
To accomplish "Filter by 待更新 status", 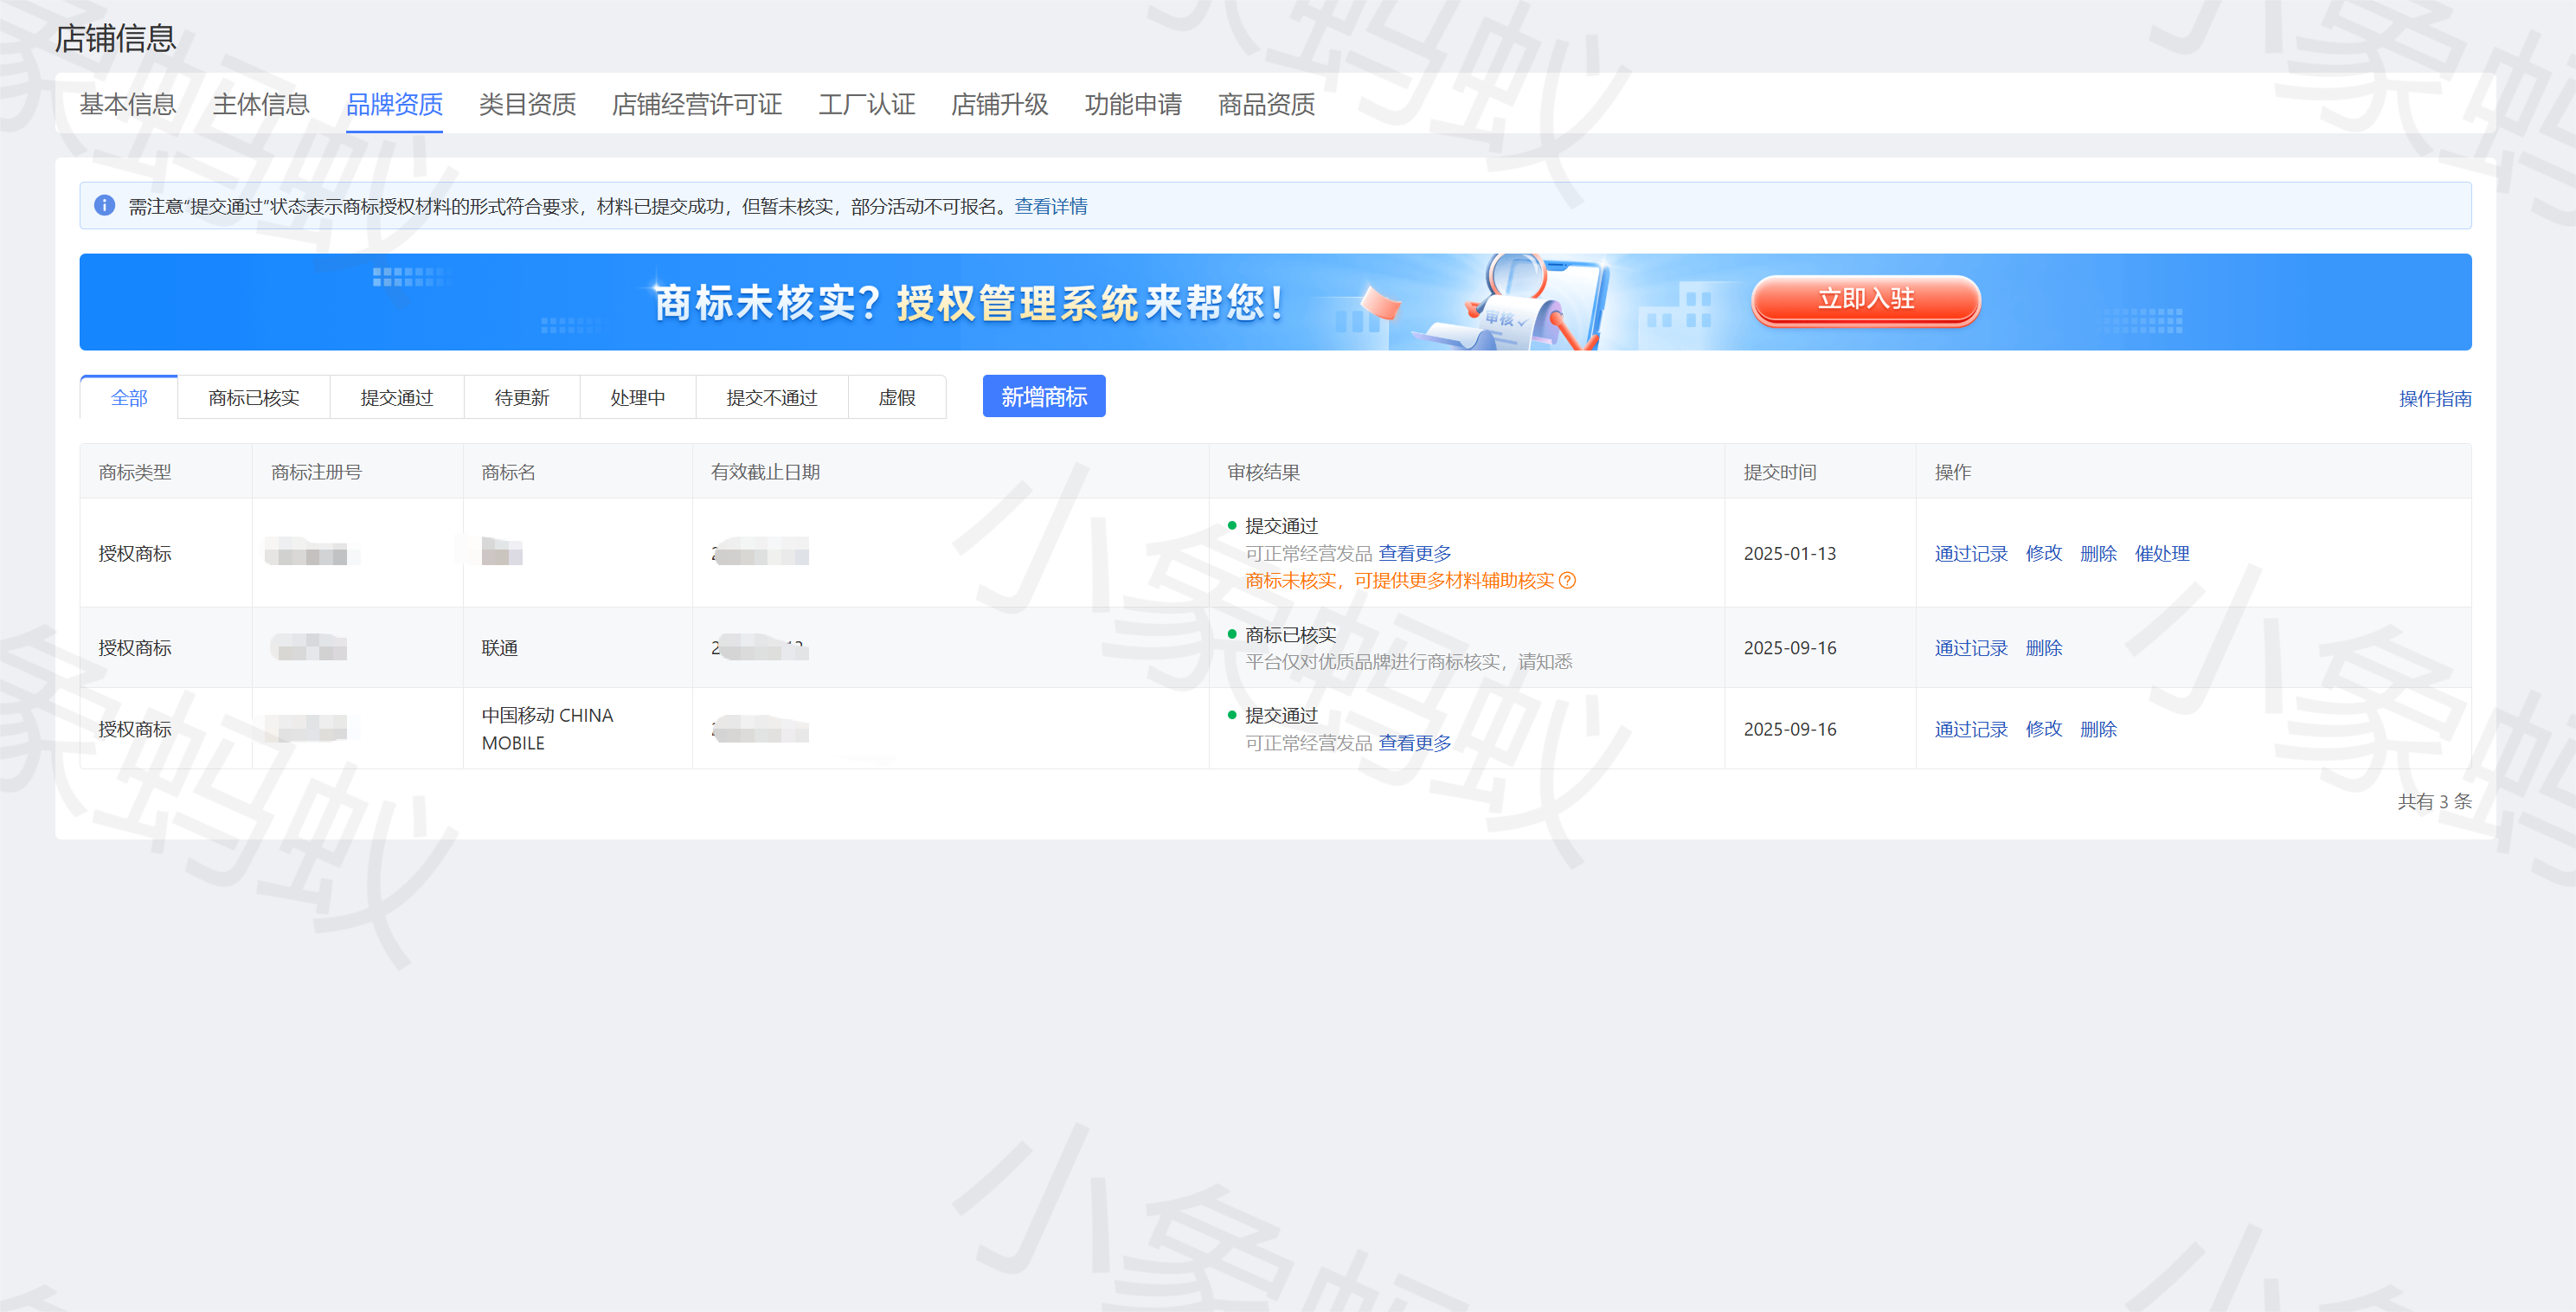I will 522,398.
